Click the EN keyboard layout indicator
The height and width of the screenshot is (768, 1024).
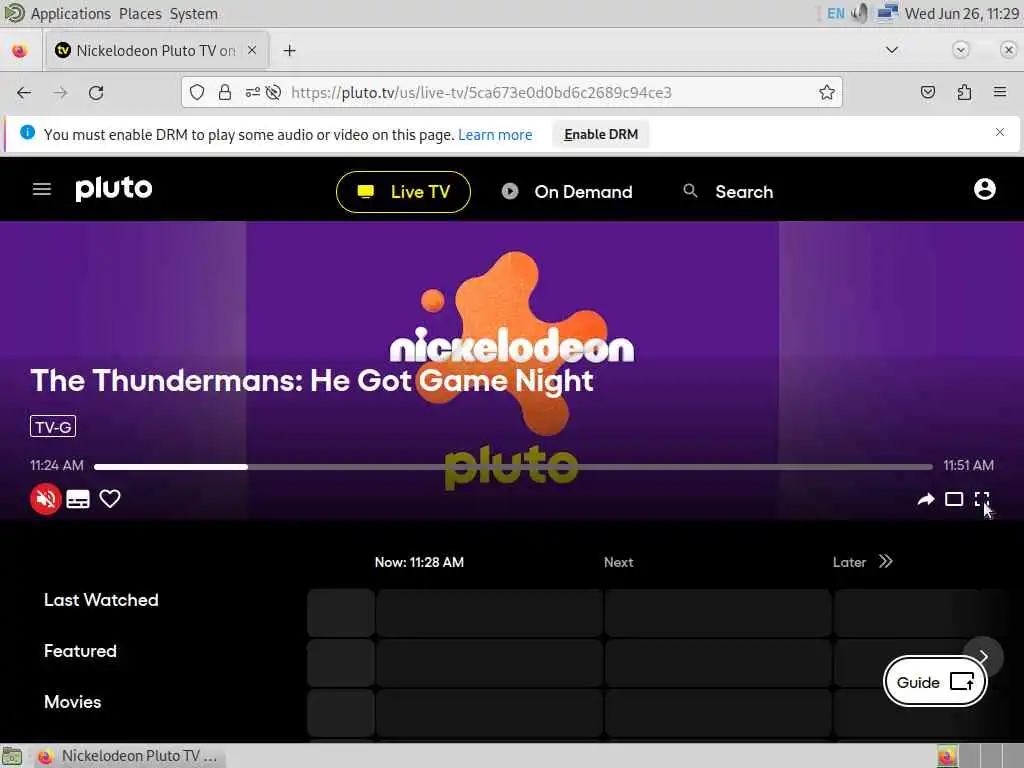coord(835,13)
